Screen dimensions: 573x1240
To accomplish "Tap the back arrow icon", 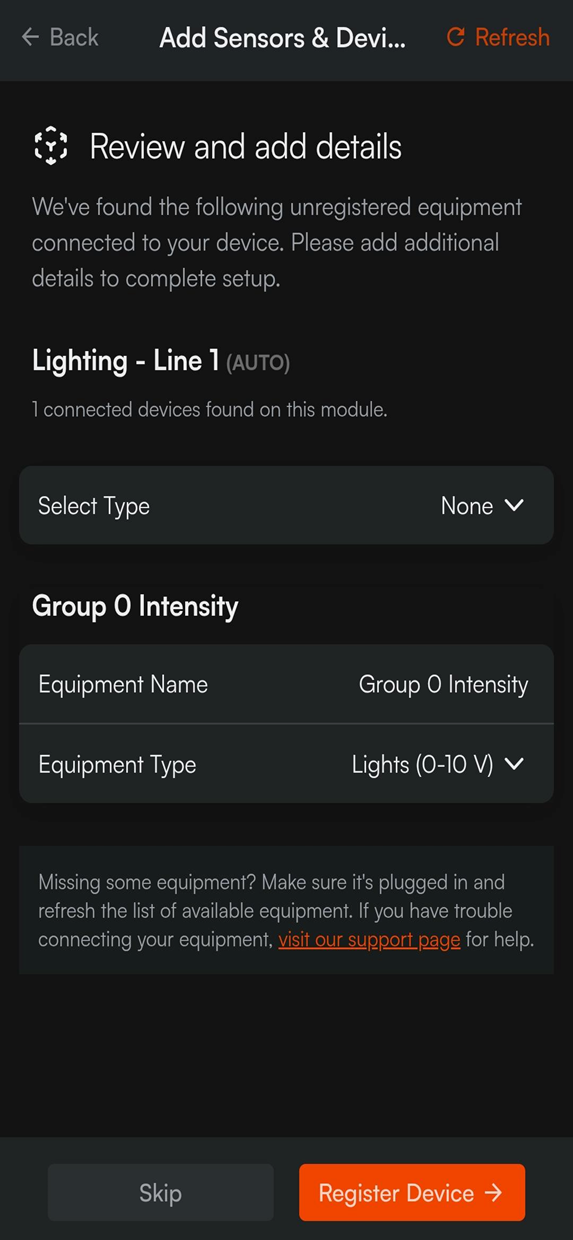I will click(30, 37).
